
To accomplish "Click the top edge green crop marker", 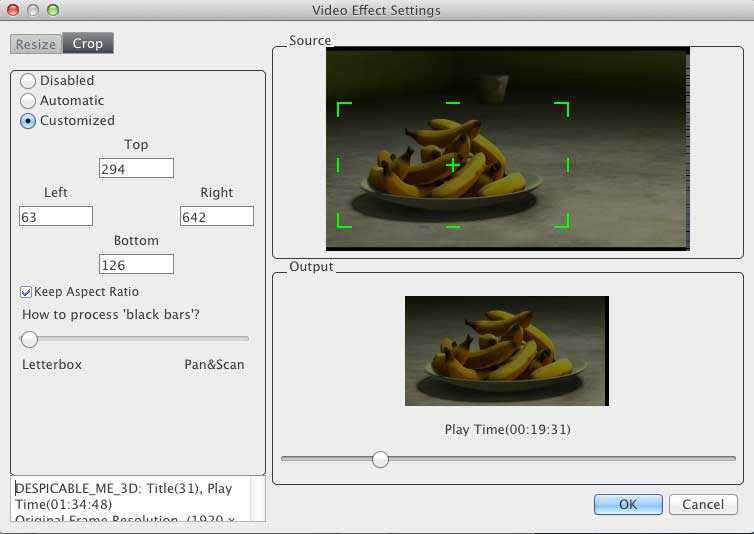I will click(453, 103).
